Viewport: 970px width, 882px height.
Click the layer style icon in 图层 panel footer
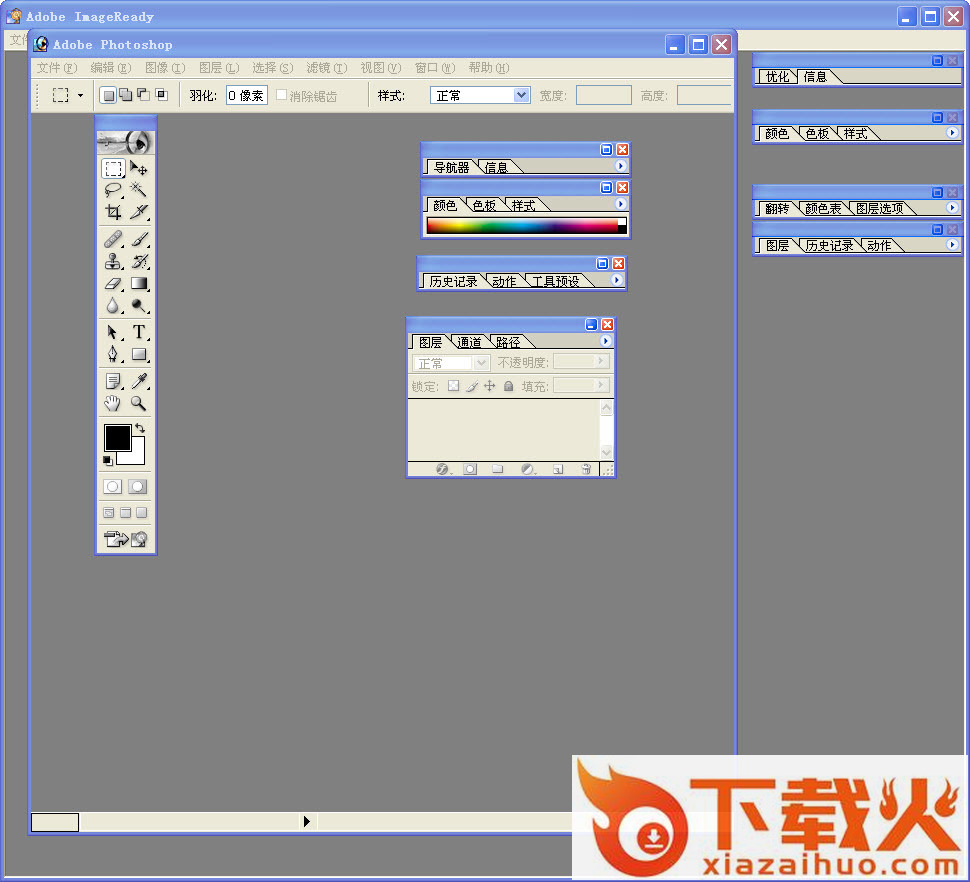point(442,469)
